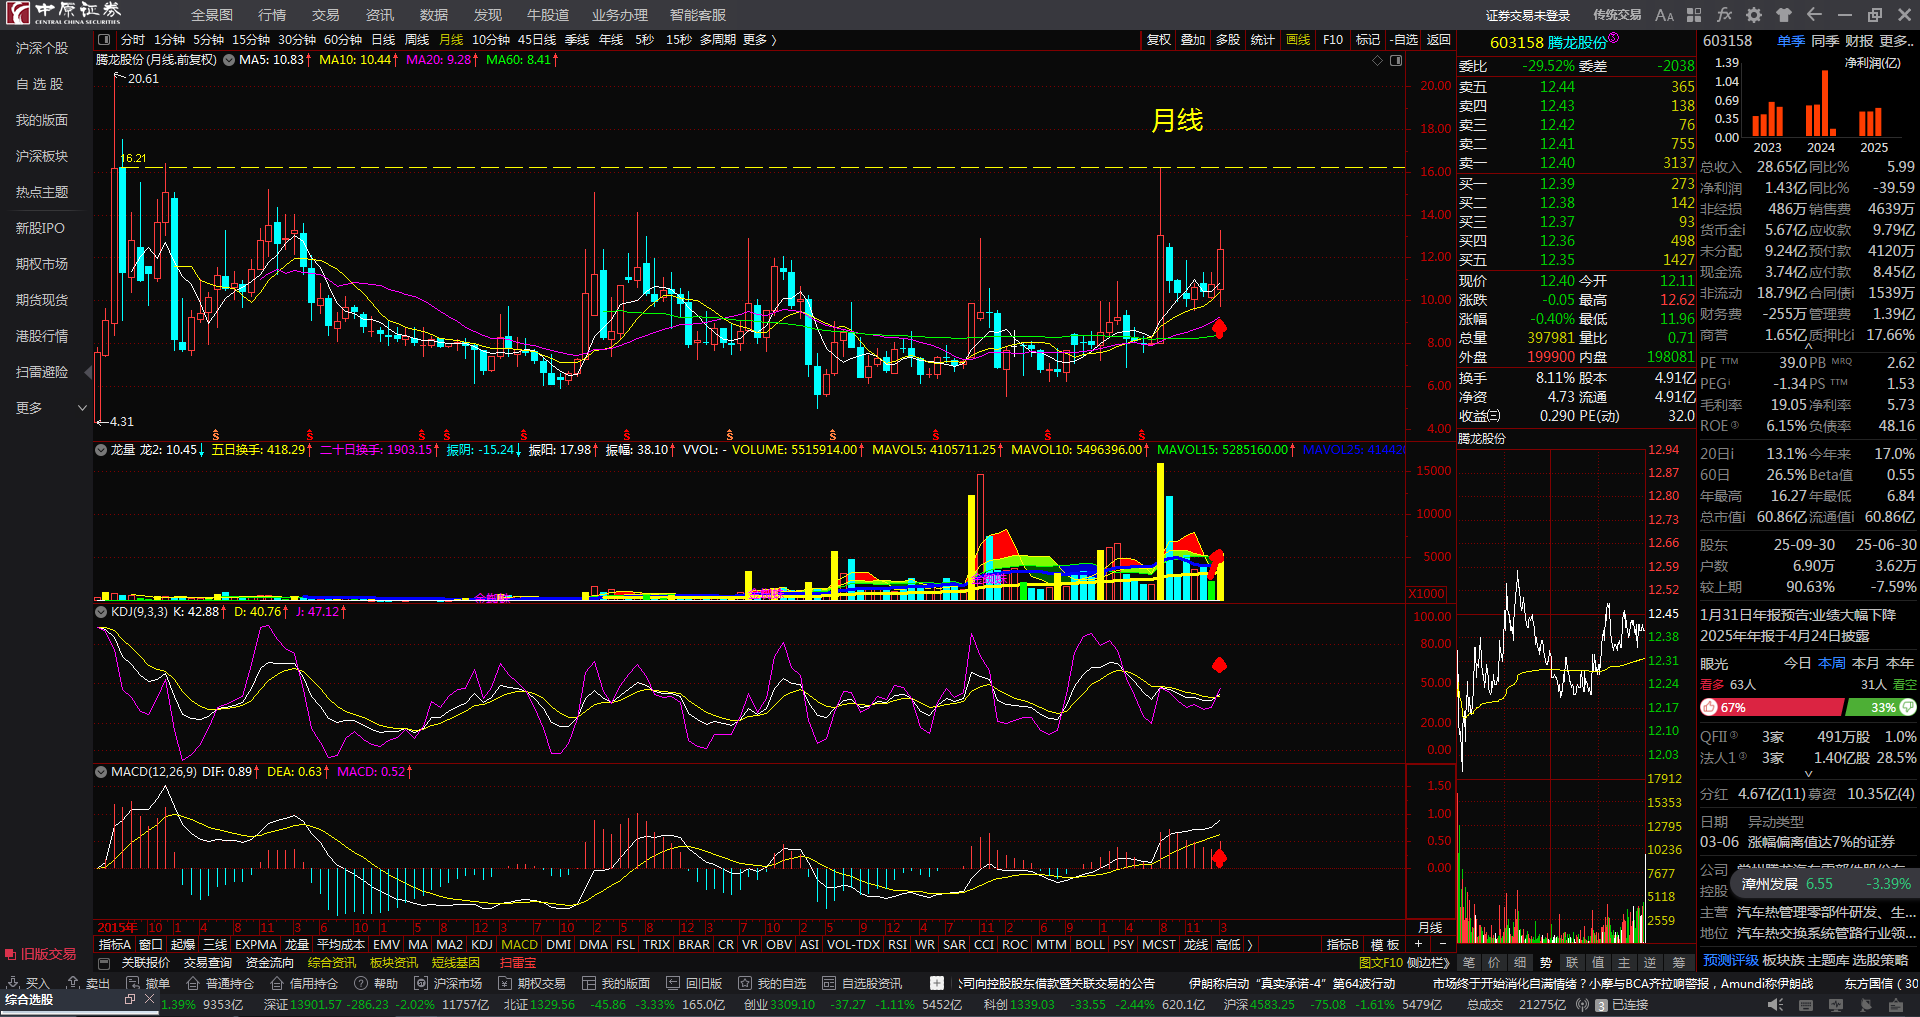
Task: Open 自选股资讯 in bottom toolbar
Action: click(862, 983)
